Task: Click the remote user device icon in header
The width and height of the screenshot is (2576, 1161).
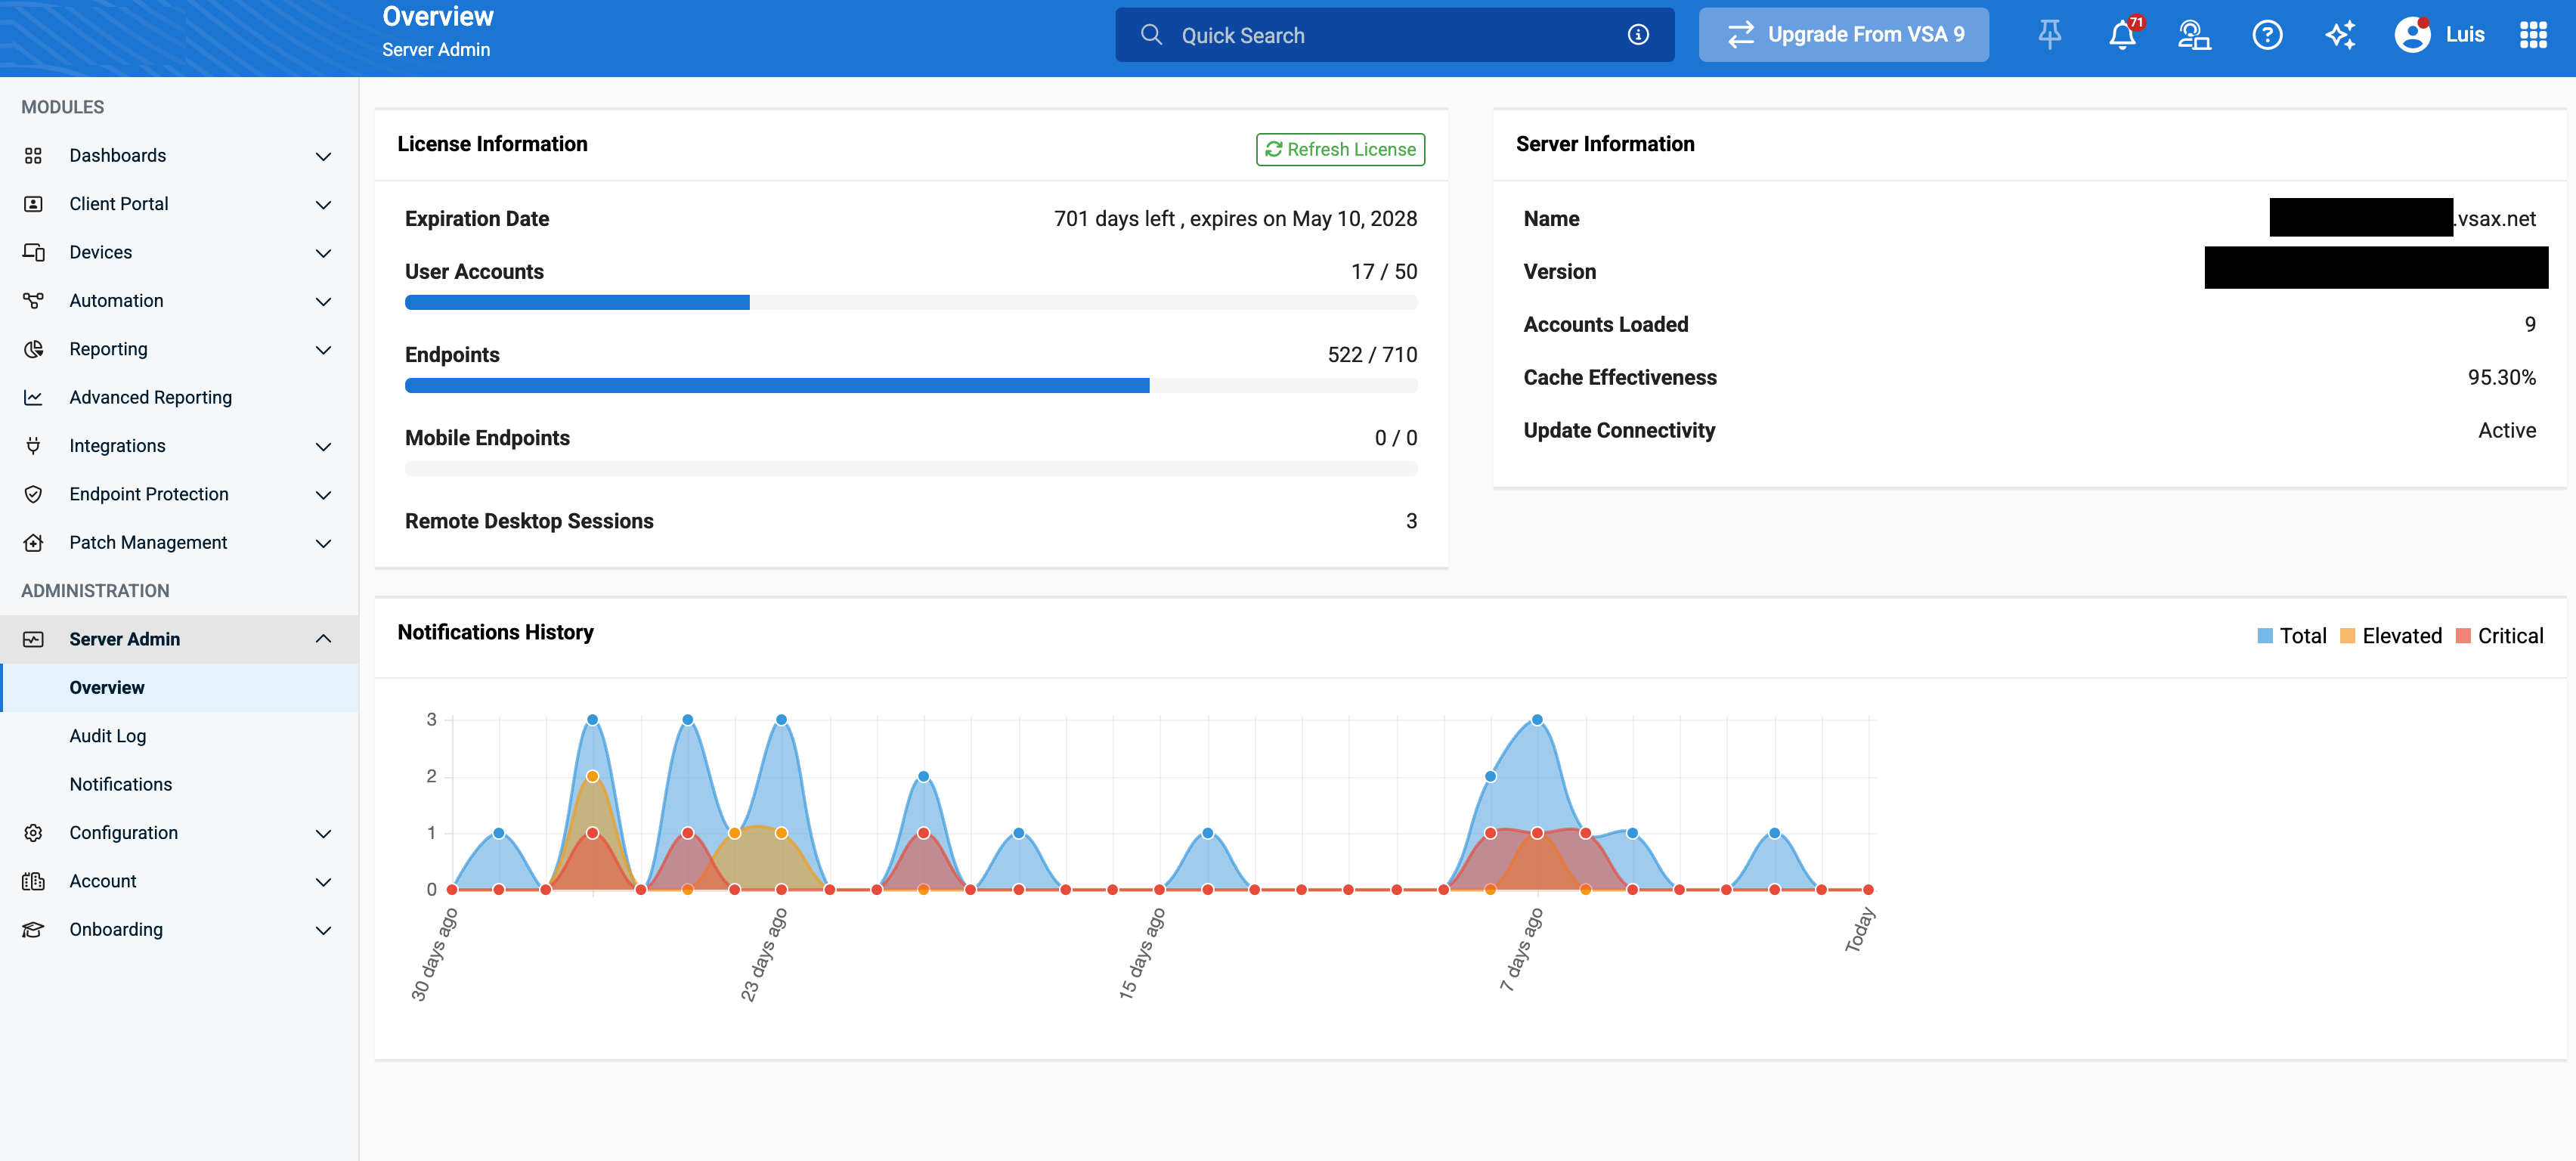Action: pos(2194,35)
